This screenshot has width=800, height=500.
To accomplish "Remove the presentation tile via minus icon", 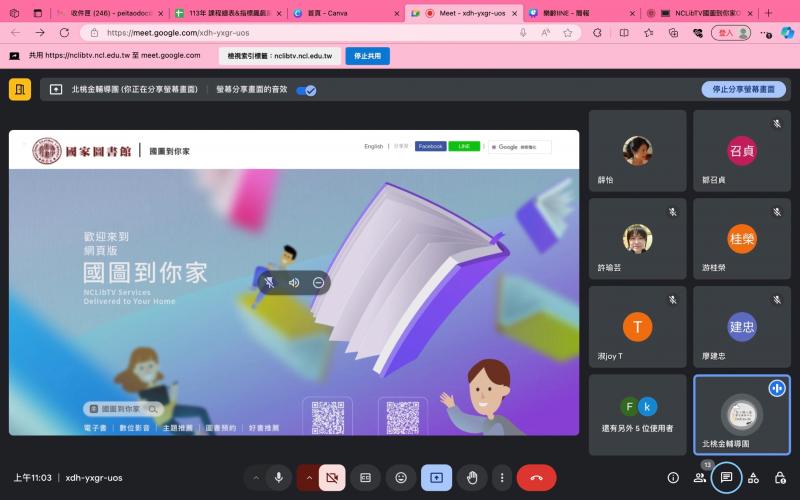I will [x=318, y=283].
